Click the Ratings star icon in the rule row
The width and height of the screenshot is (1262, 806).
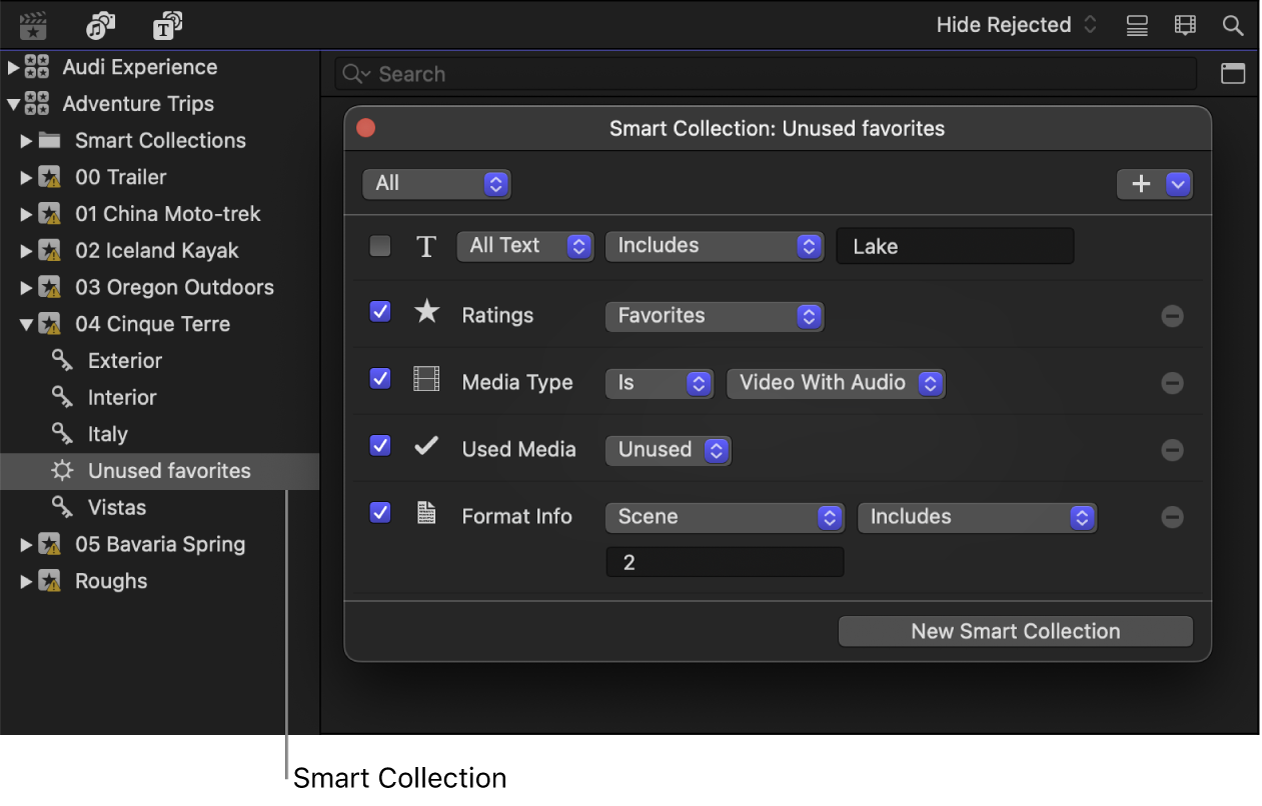click(426, 312)
